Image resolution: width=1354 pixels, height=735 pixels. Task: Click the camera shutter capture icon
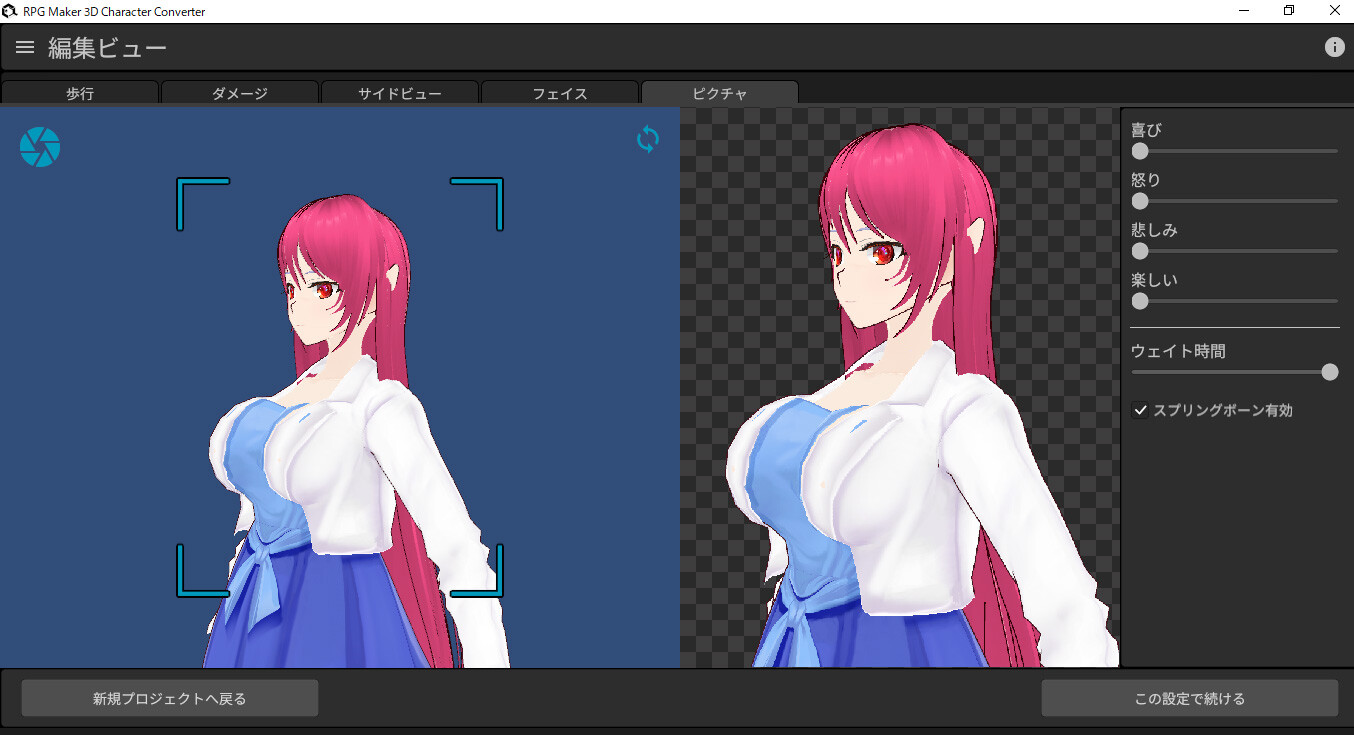coord(40,146)
